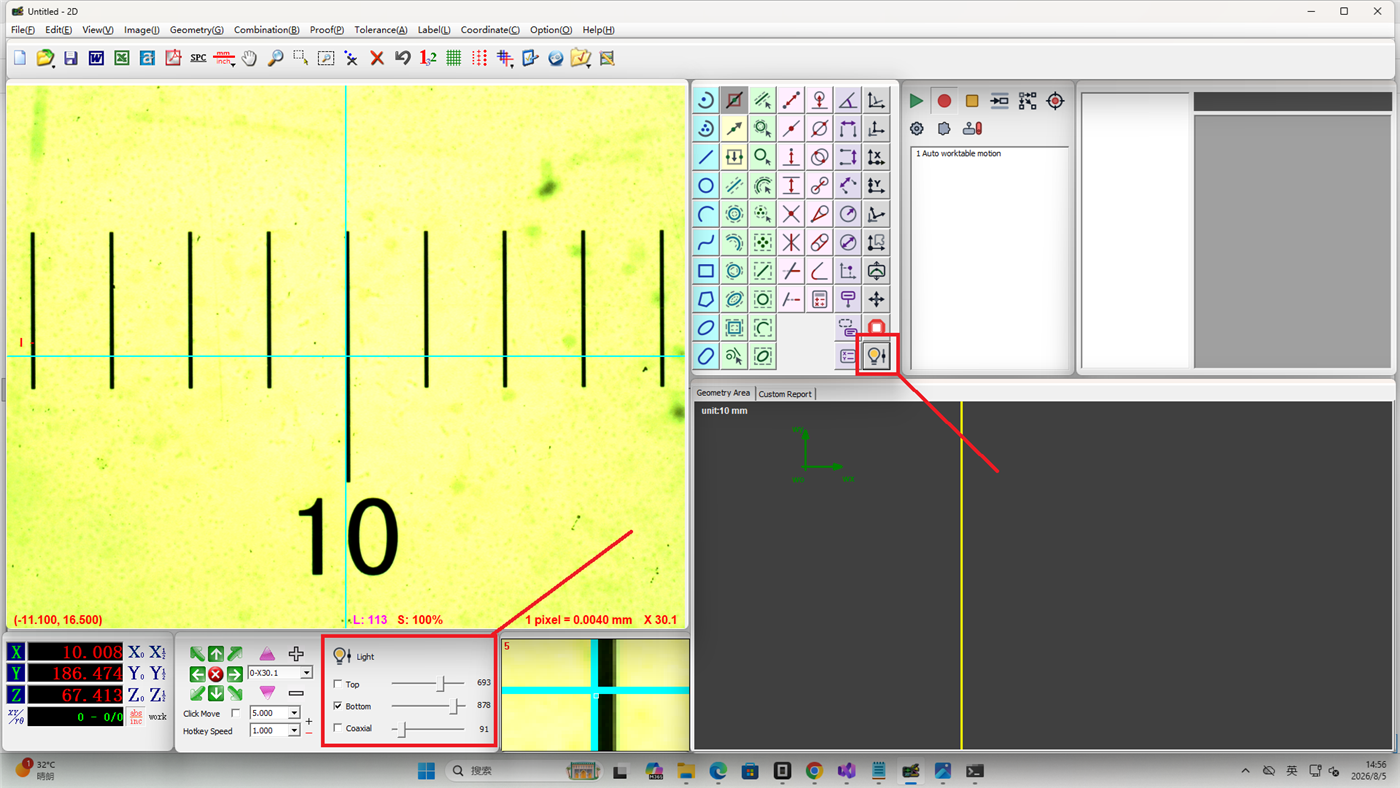Viewport: 1400px width, 788px height.
Task: Open program settings gear icon
Action: [x=917, y=128]
